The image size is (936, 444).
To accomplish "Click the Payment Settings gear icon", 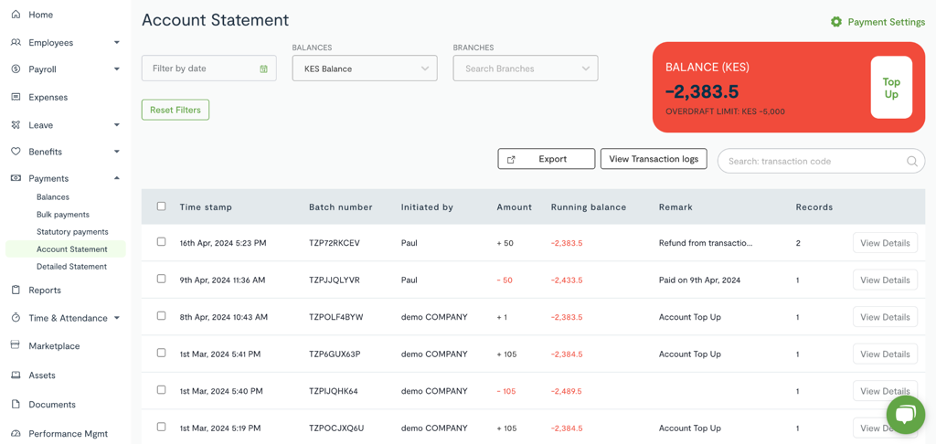I will [836, 22].
